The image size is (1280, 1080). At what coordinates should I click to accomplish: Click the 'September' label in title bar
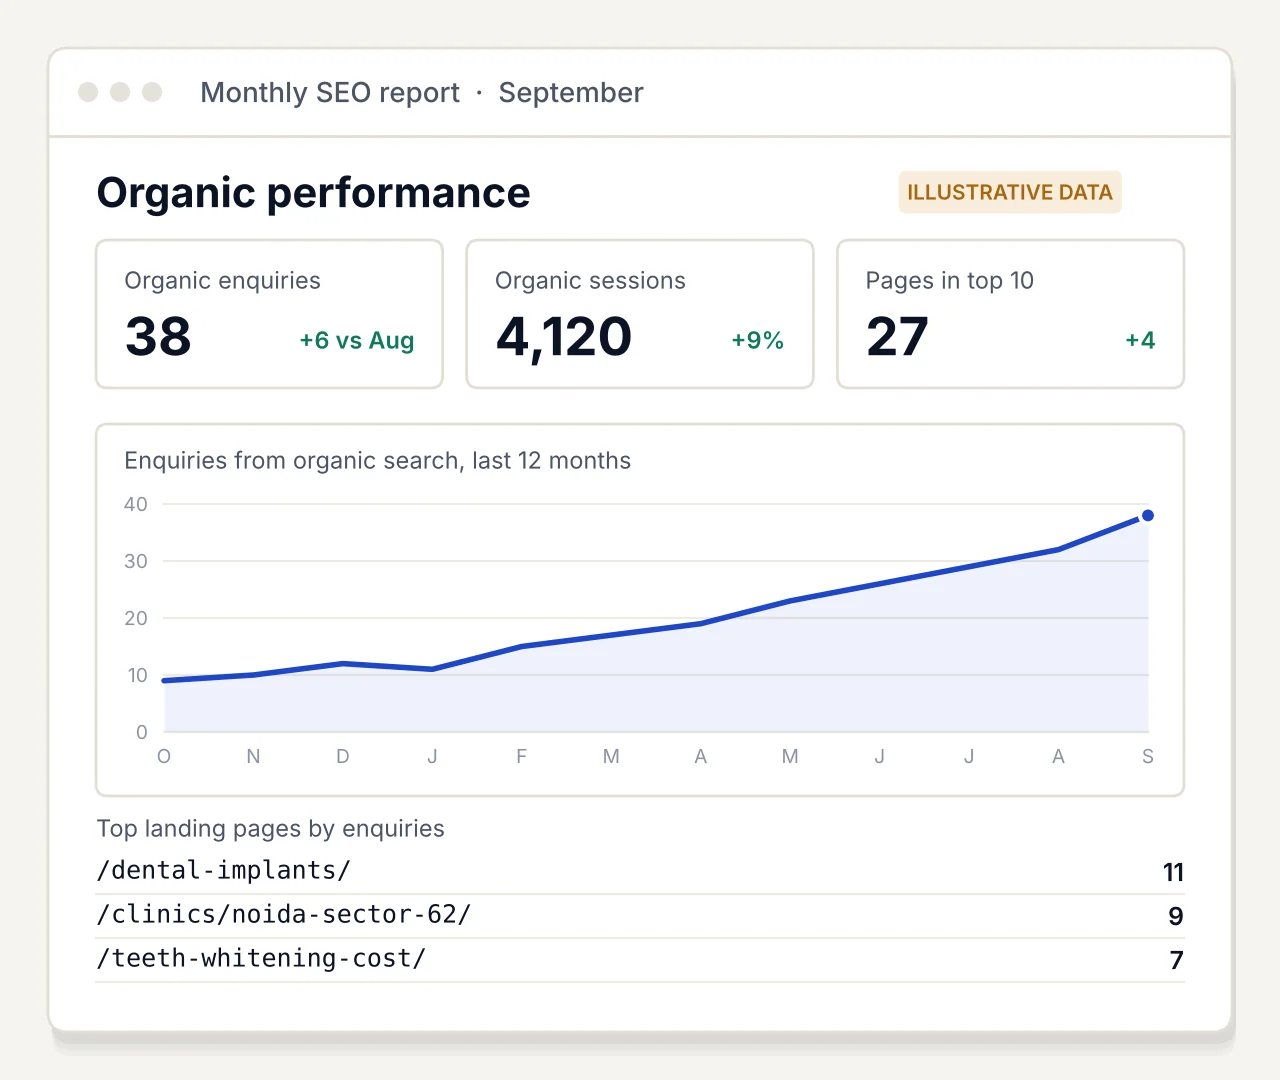coord(571,93)
